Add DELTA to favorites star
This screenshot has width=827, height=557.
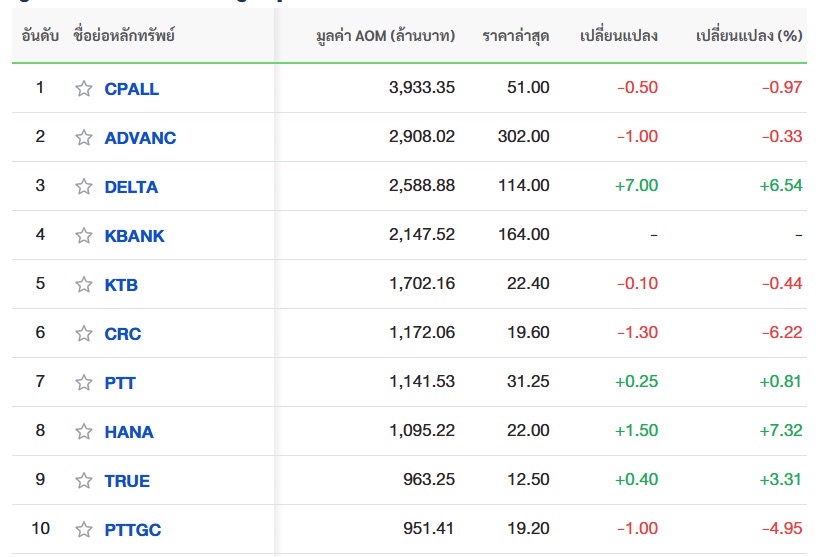point(83,186)
